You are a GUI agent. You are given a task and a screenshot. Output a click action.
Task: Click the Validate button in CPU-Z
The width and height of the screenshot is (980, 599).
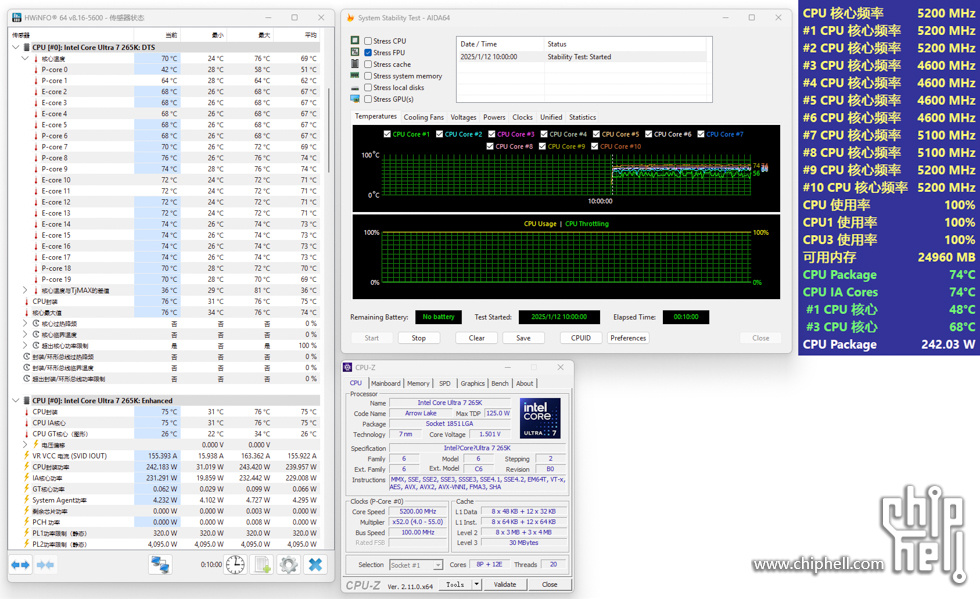tap(505, 584)
